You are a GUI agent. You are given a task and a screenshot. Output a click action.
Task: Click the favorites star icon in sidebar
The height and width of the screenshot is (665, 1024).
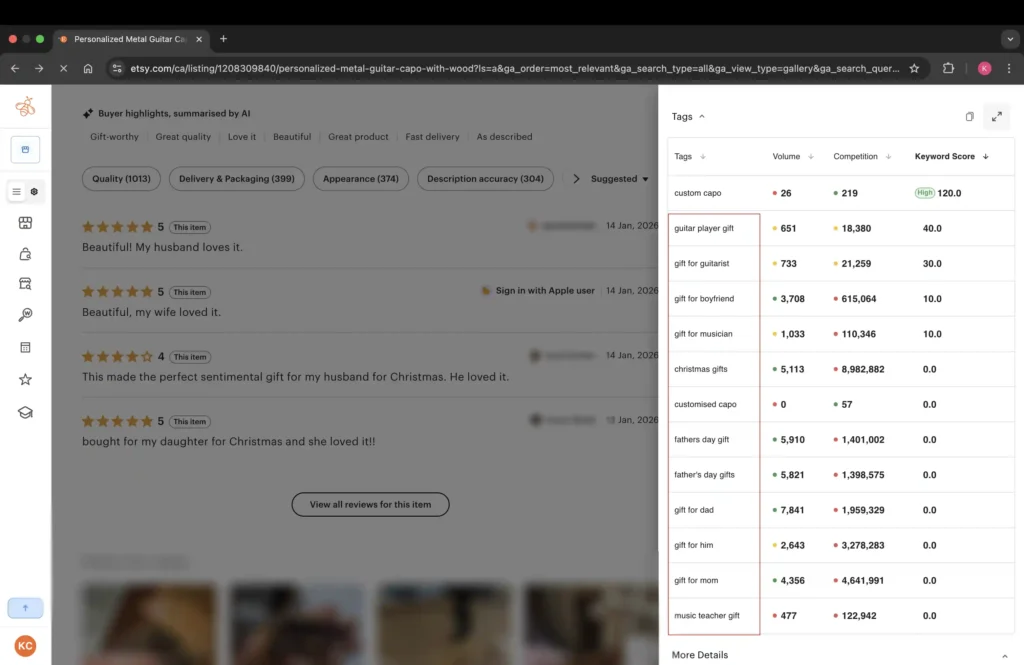(25, 379)
